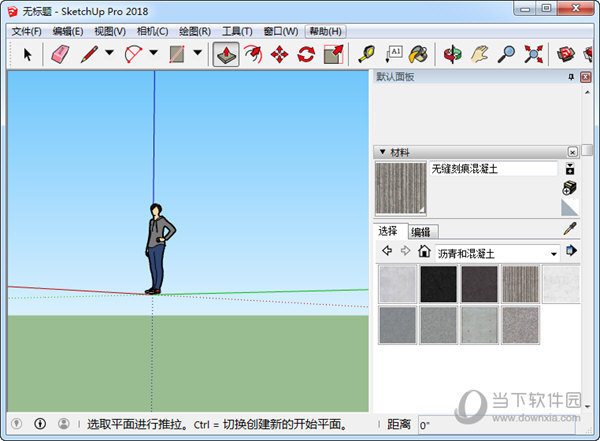Screen dimensions: 600x441
Task: Close the 材料 panel
Action: coord(572,152)
